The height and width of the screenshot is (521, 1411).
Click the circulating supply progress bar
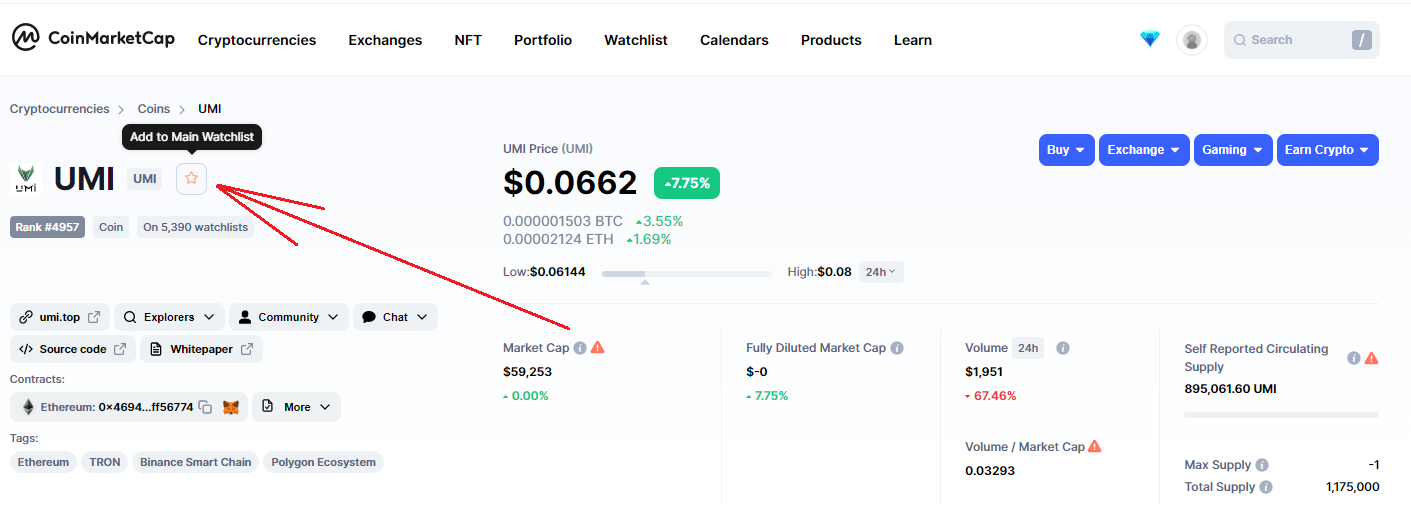click(1281, 414)
